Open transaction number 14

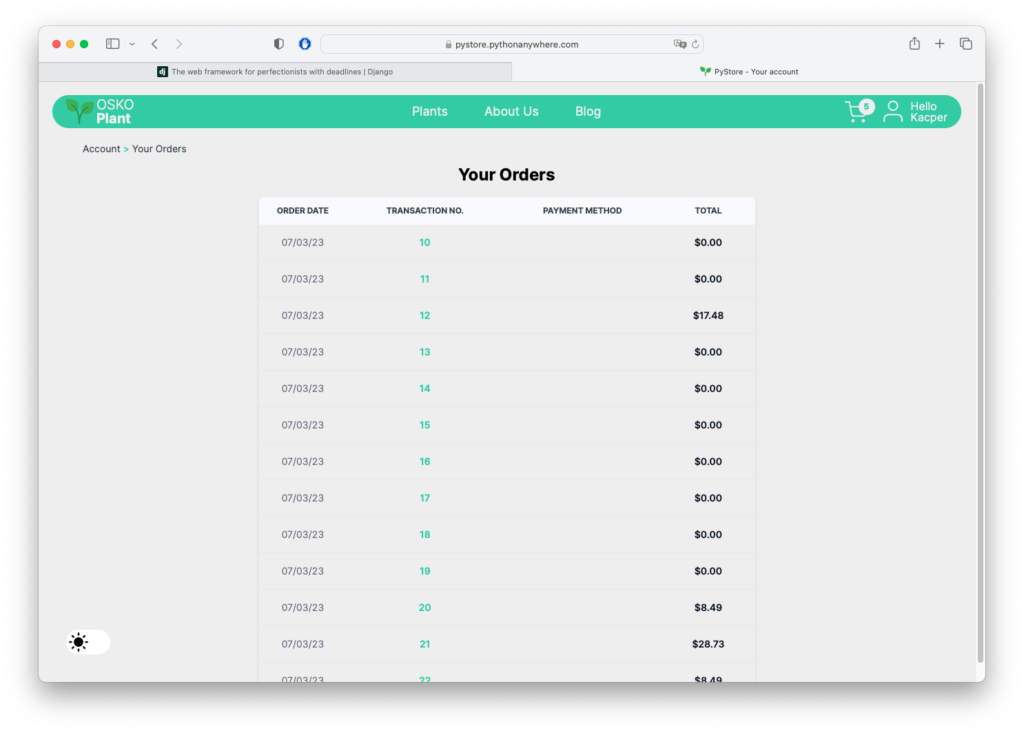424,389
